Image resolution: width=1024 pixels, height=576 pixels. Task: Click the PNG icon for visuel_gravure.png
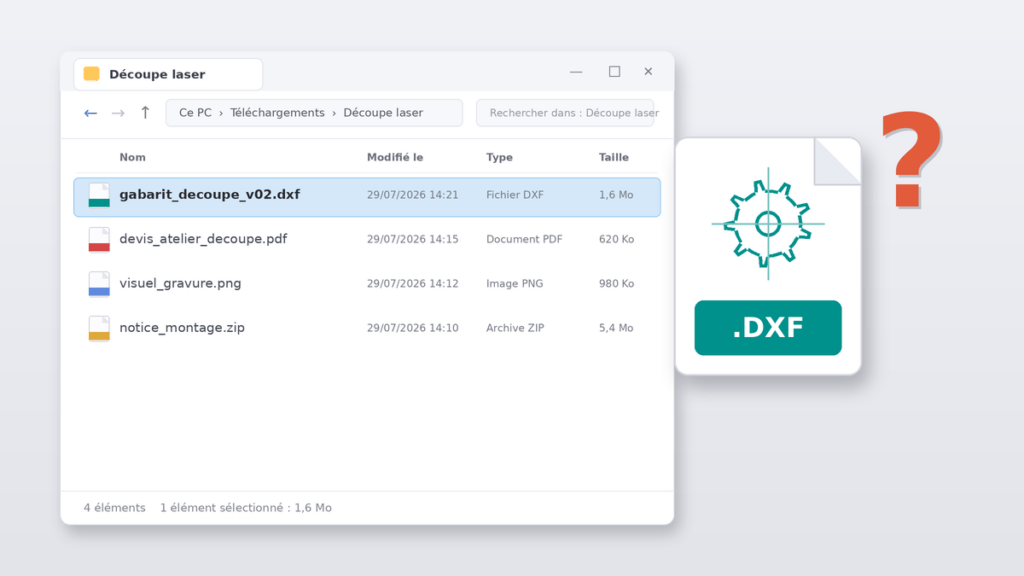pos(99,284)
